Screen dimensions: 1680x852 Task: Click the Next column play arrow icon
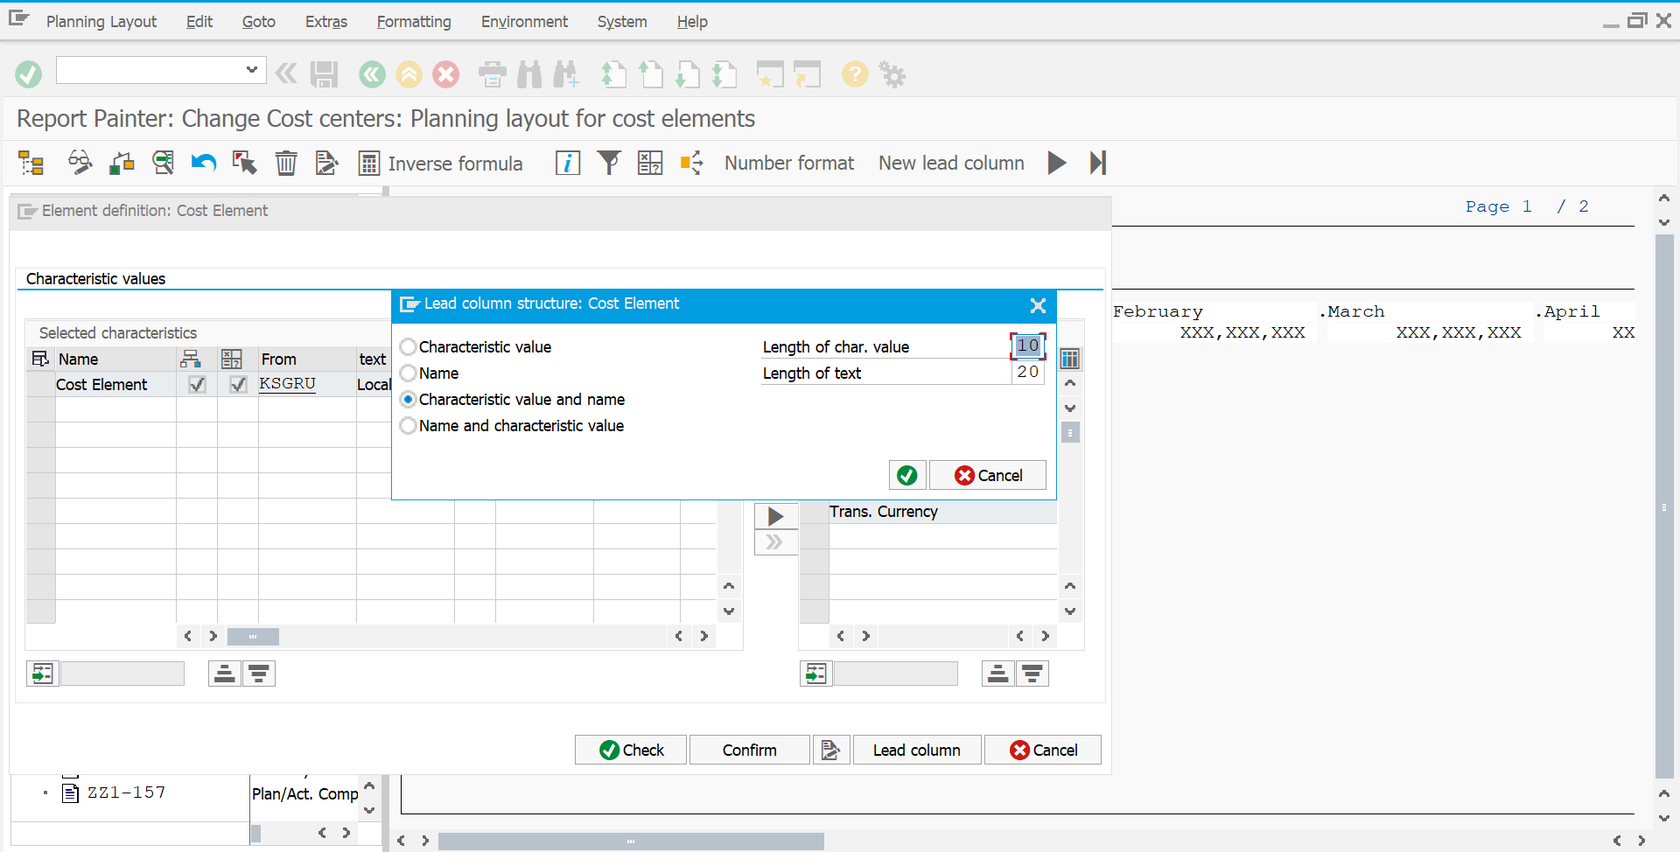coord(1057,163)
